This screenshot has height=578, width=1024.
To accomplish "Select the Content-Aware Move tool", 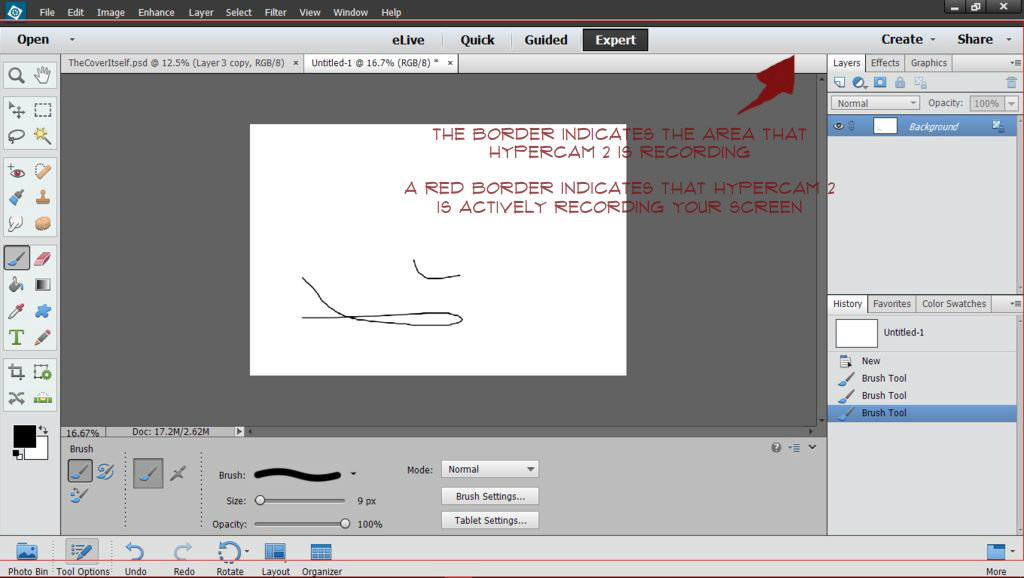I will (16, 398).
